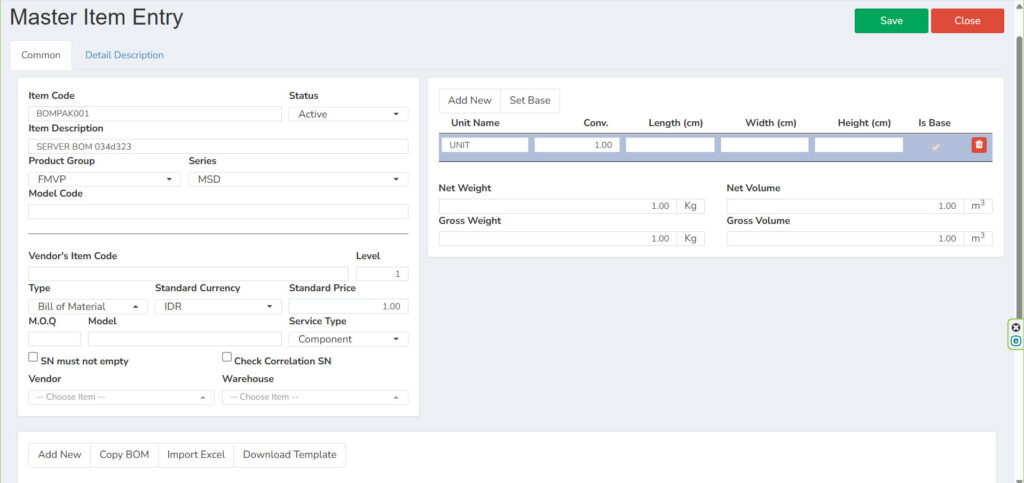Tick the Check Correlation SN checkbox
The height and width of the screenshot is (483, 1024).
227,357
